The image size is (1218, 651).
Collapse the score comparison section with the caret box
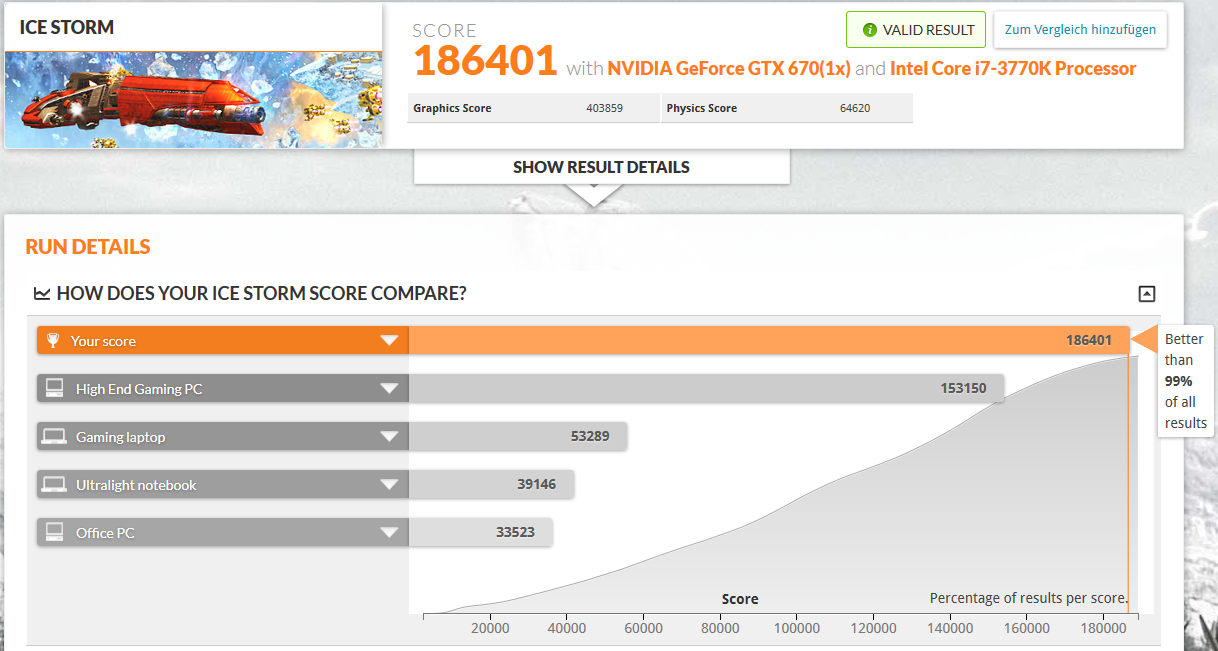1147,294
